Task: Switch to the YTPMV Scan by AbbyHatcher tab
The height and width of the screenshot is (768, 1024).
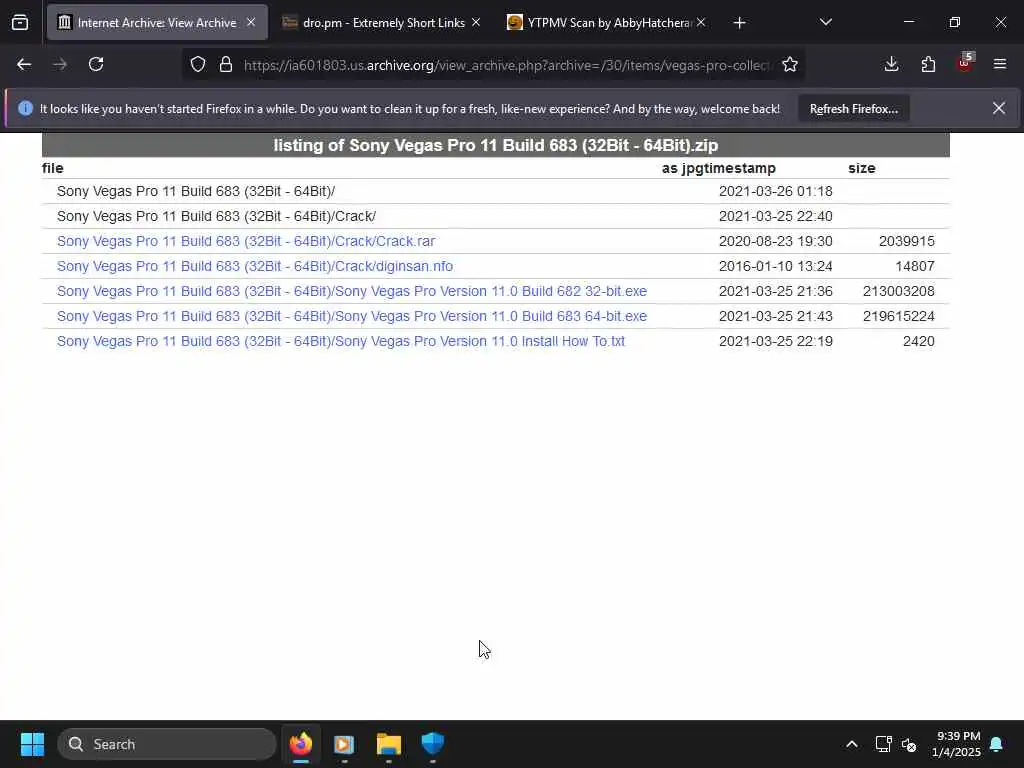Action: (x=609, y=22)
